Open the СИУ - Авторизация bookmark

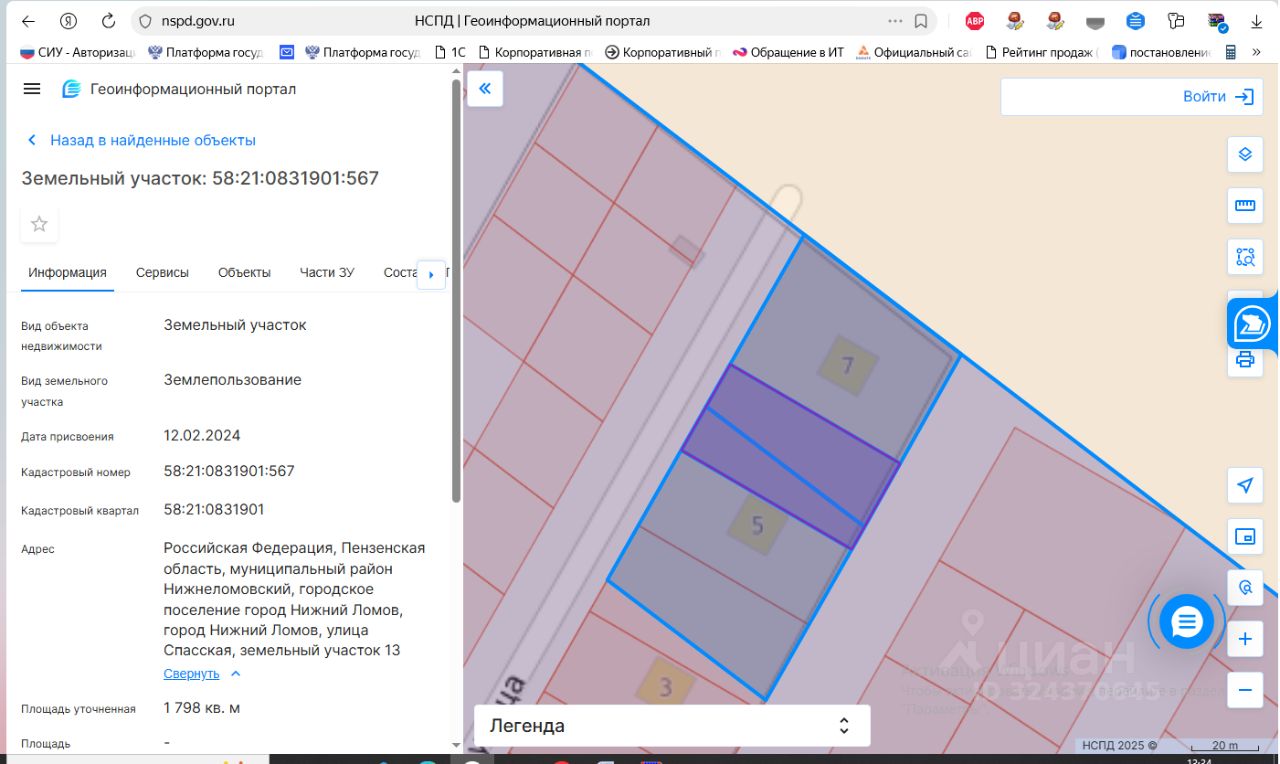click(78, 52)
